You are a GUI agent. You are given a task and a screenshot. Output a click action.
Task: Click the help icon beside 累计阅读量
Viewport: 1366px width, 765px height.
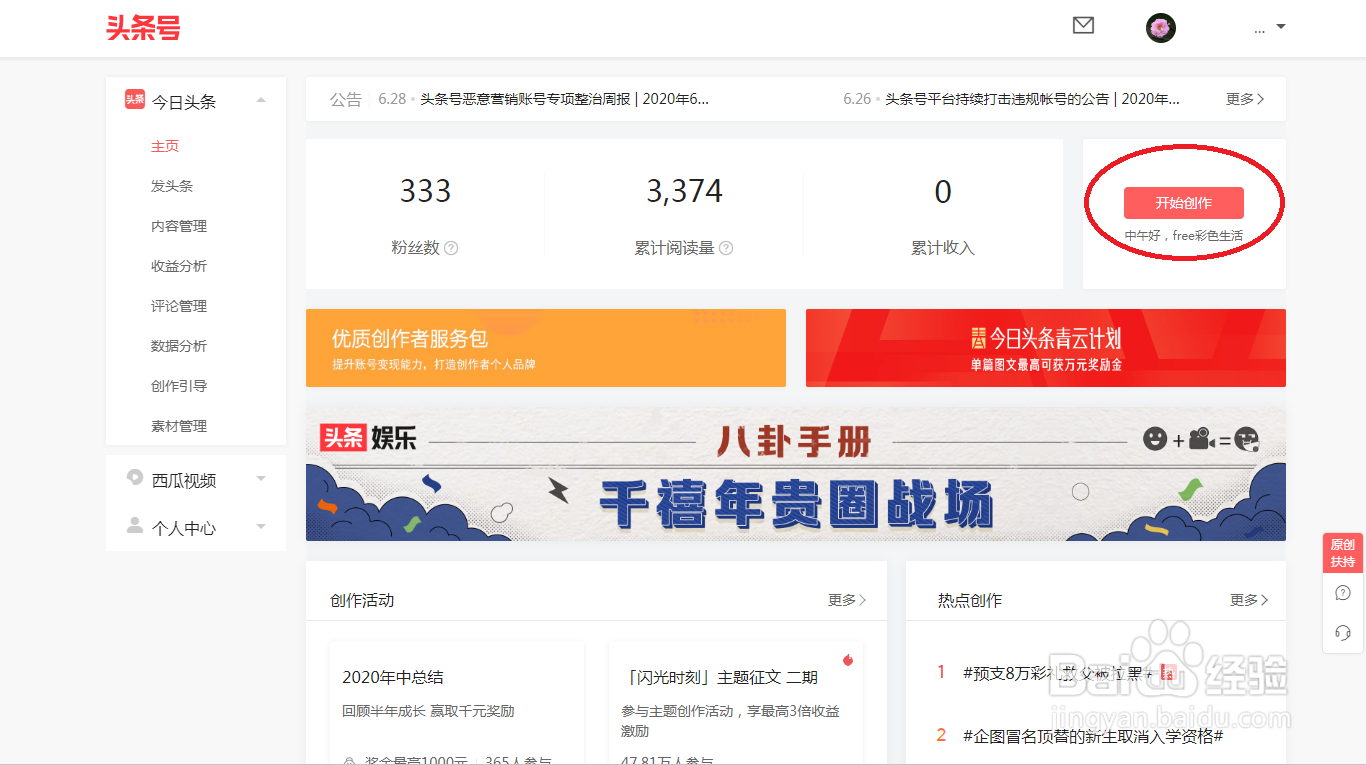pos(727,248)
